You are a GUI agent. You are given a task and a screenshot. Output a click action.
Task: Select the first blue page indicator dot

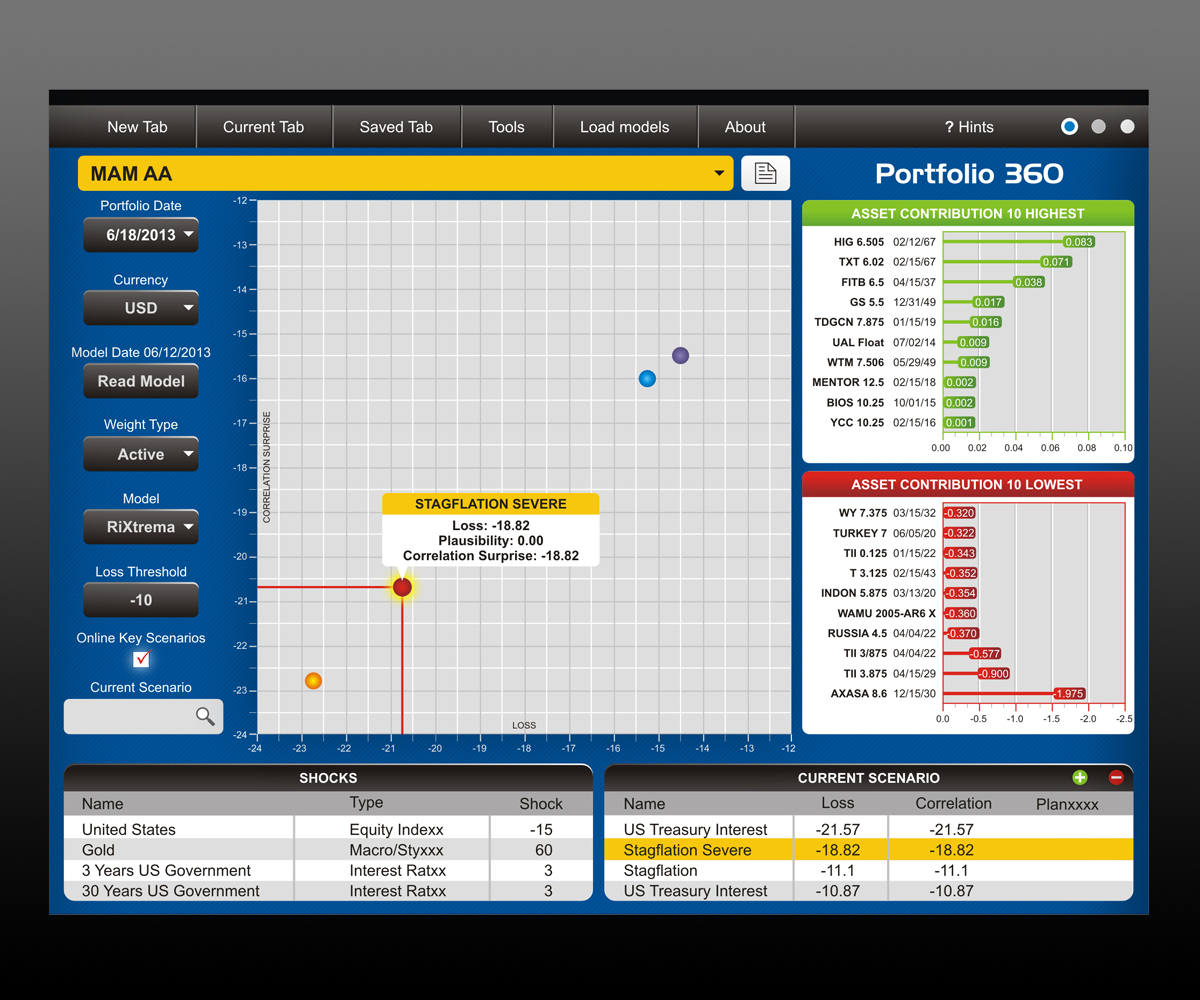1070,126
